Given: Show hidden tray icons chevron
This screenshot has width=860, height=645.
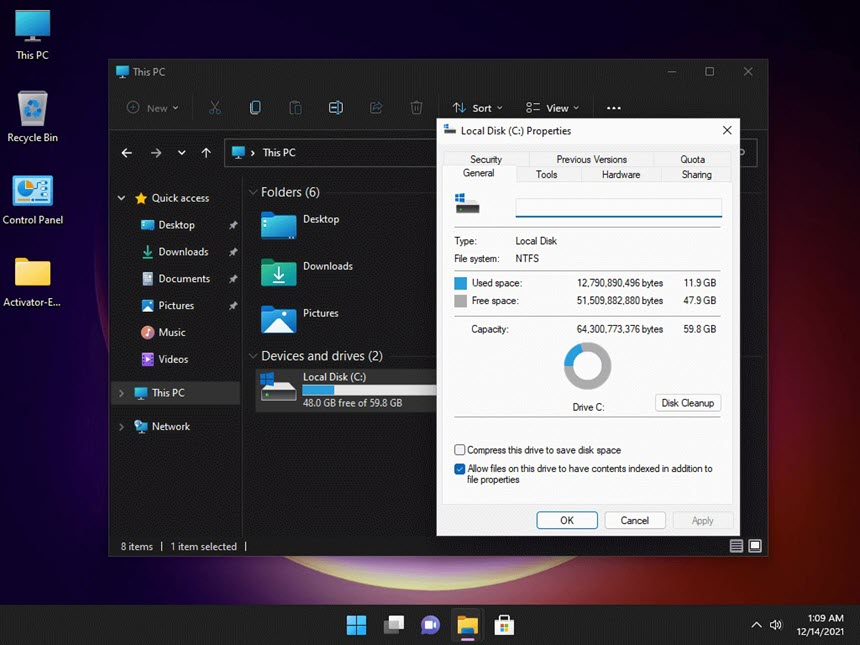Looking at the screenshot, I should (756, 625).
